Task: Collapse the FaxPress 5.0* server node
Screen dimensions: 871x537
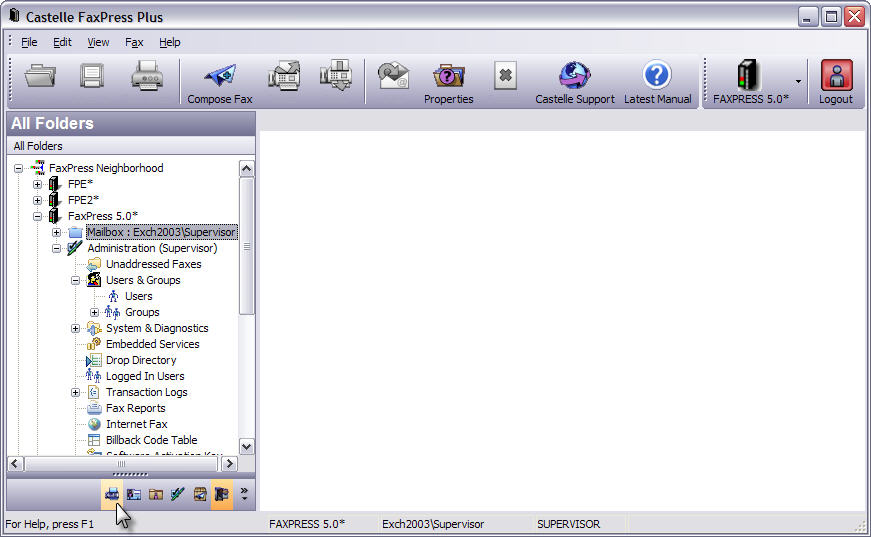Action: 37,217
